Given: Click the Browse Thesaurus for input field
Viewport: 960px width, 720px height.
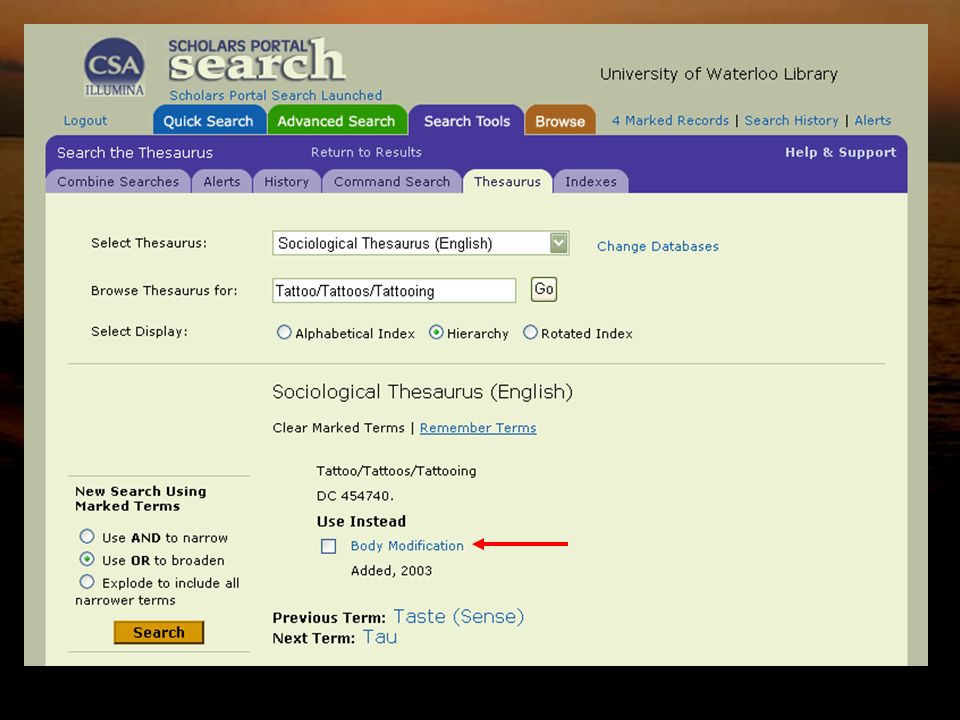Looking at the screenshot, I should (x=394, y=290).
